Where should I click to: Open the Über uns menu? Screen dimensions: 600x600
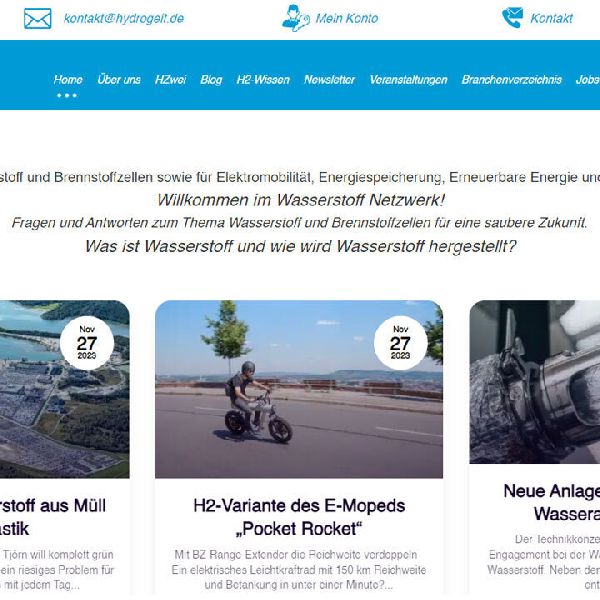[119, 79]
